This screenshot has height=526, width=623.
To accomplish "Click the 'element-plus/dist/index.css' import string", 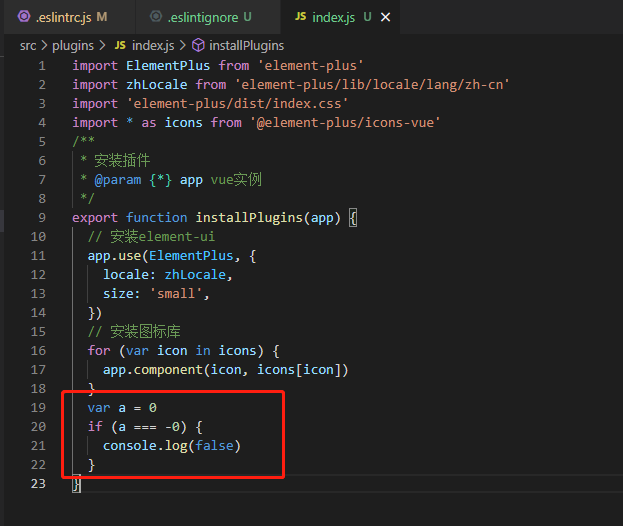I will pos(238,104).
